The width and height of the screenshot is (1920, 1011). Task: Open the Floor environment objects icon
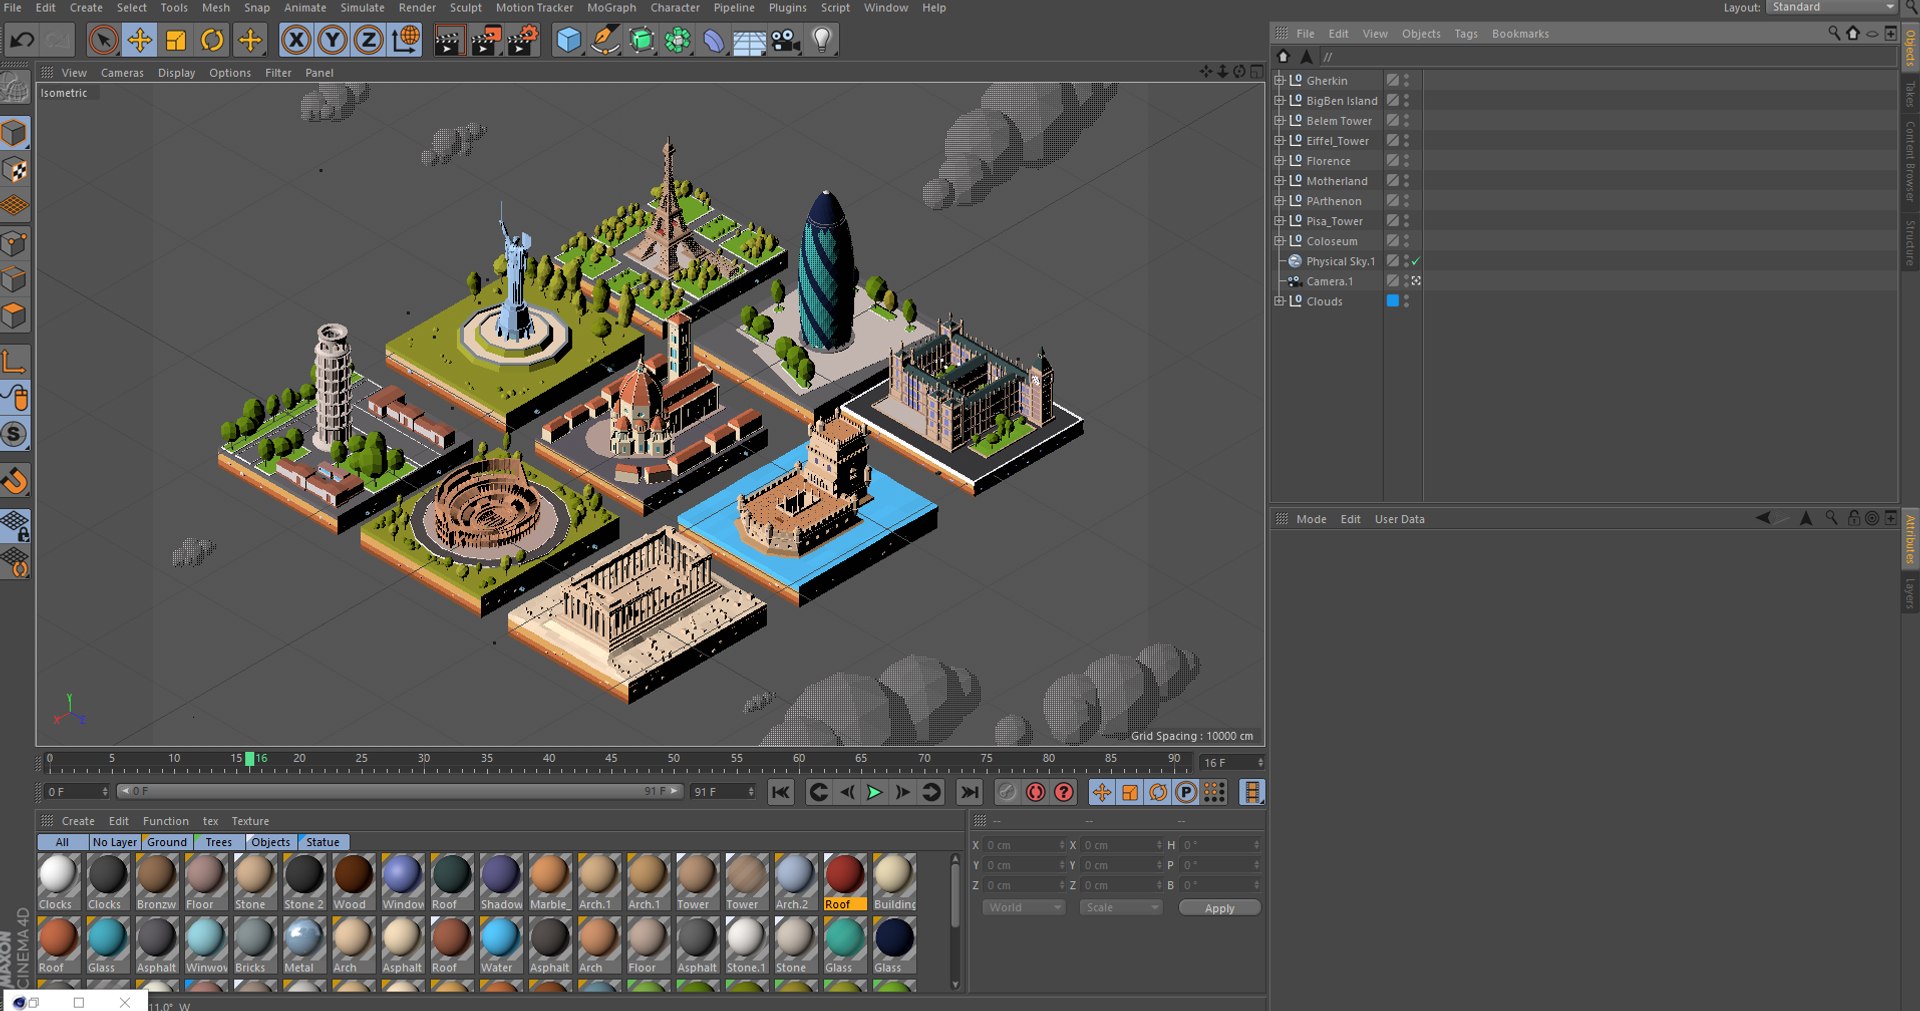(x=749, y=40)
